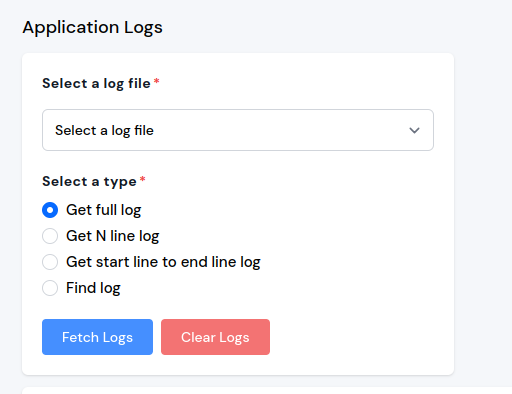This screenshot has height=394, width=512.
Task: Click the blue Fetch Logs button
Action: [x=97, y=337]
